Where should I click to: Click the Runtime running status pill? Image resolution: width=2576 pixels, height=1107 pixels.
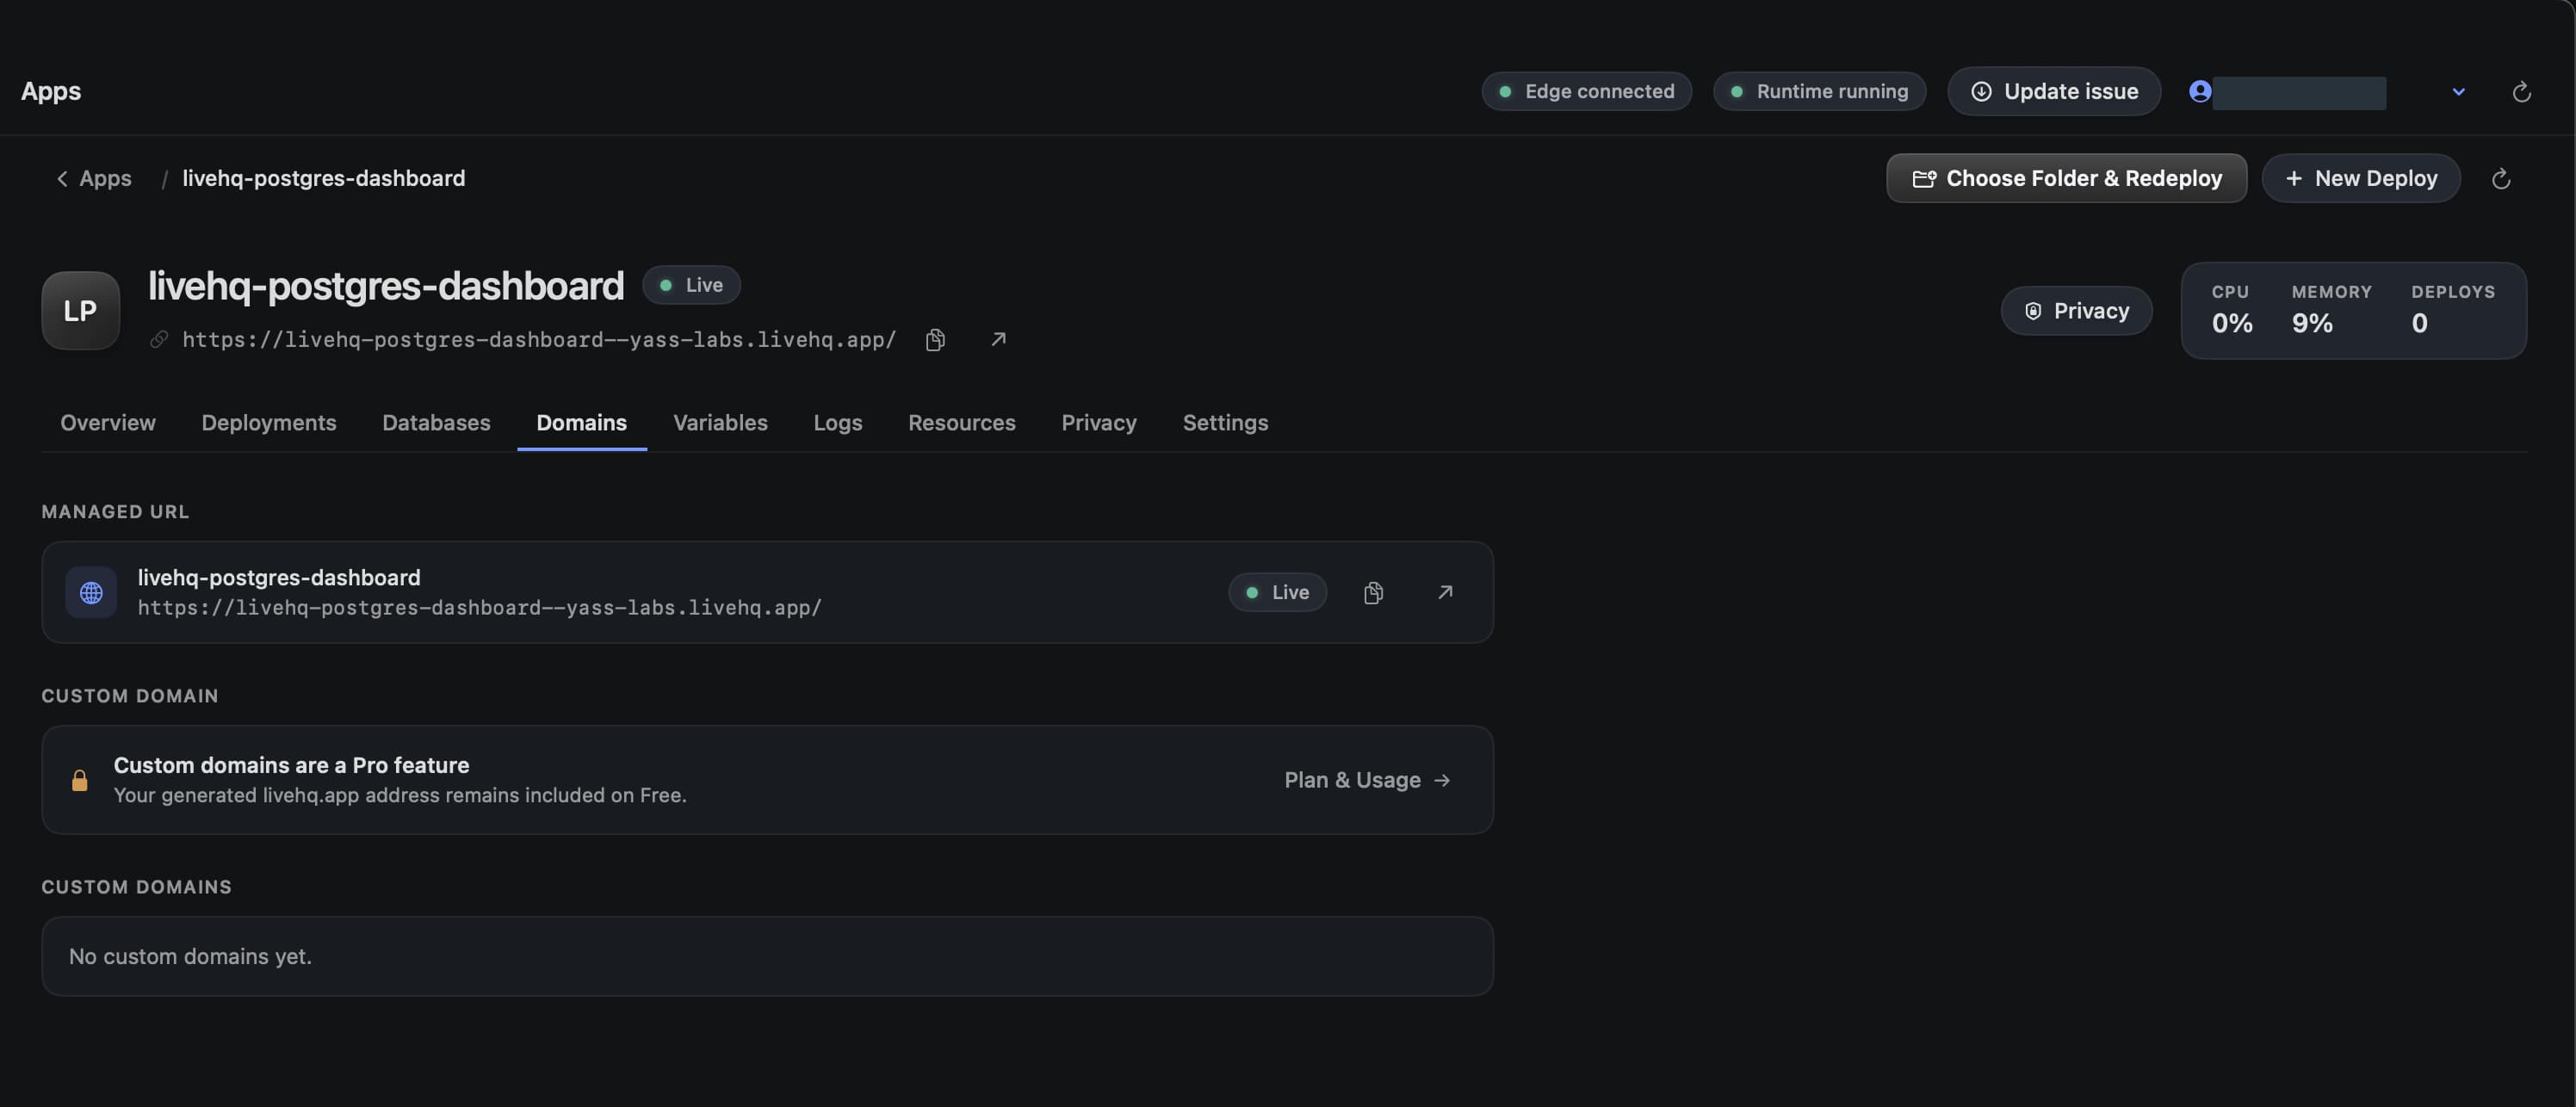click(1820, 92)
